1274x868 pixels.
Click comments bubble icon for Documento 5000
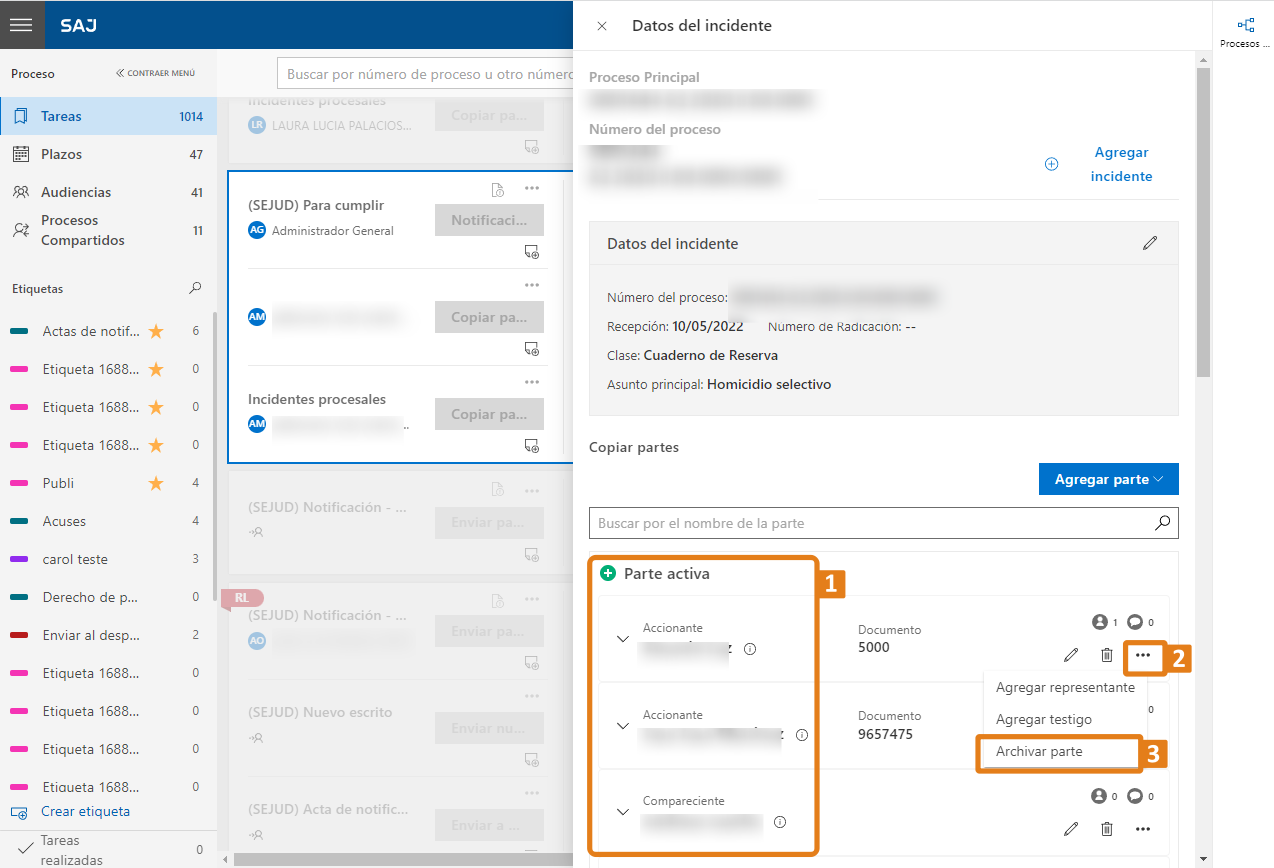(1134, 622)
